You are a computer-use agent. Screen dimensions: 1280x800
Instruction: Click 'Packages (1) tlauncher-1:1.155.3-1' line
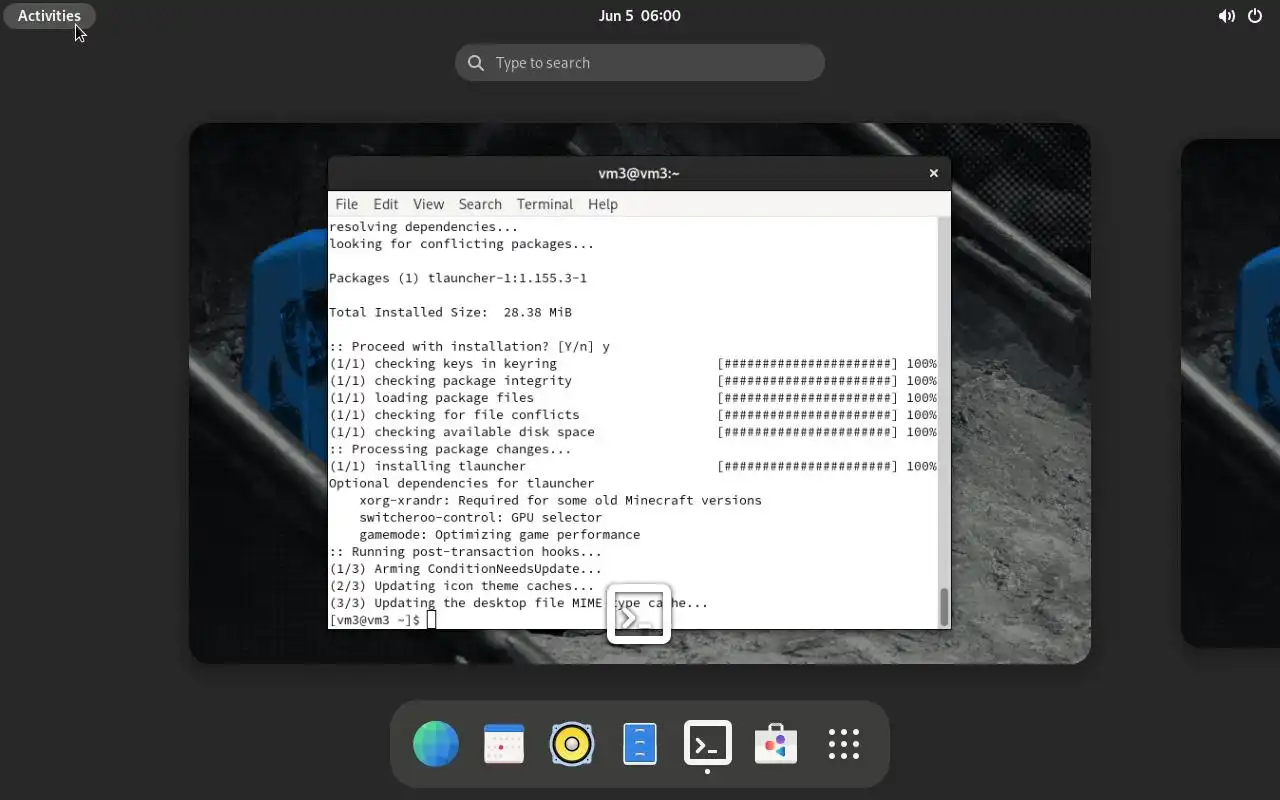tap(458, 278)
